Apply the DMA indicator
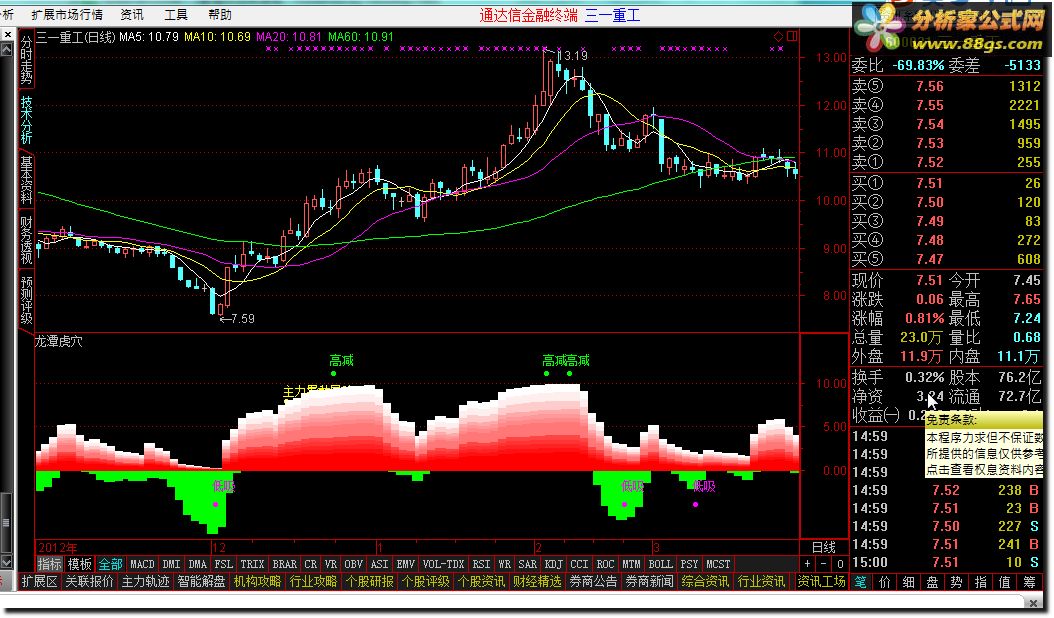 pyautogui.click(x=198, y=564)
